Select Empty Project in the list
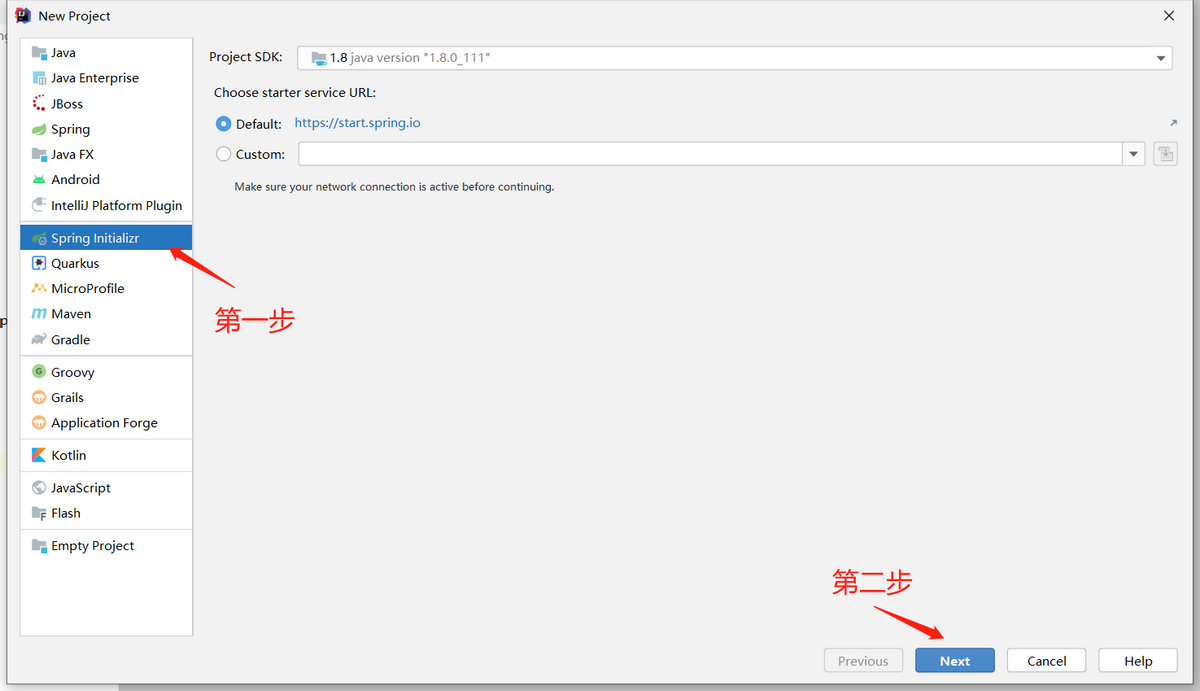This screenshot has height=691, width=1200. point(106,546)
